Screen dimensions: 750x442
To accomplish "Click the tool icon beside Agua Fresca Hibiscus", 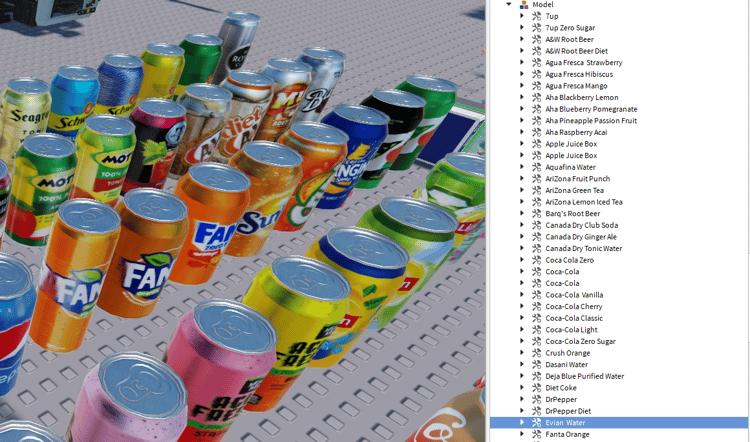I will point(537,74).
